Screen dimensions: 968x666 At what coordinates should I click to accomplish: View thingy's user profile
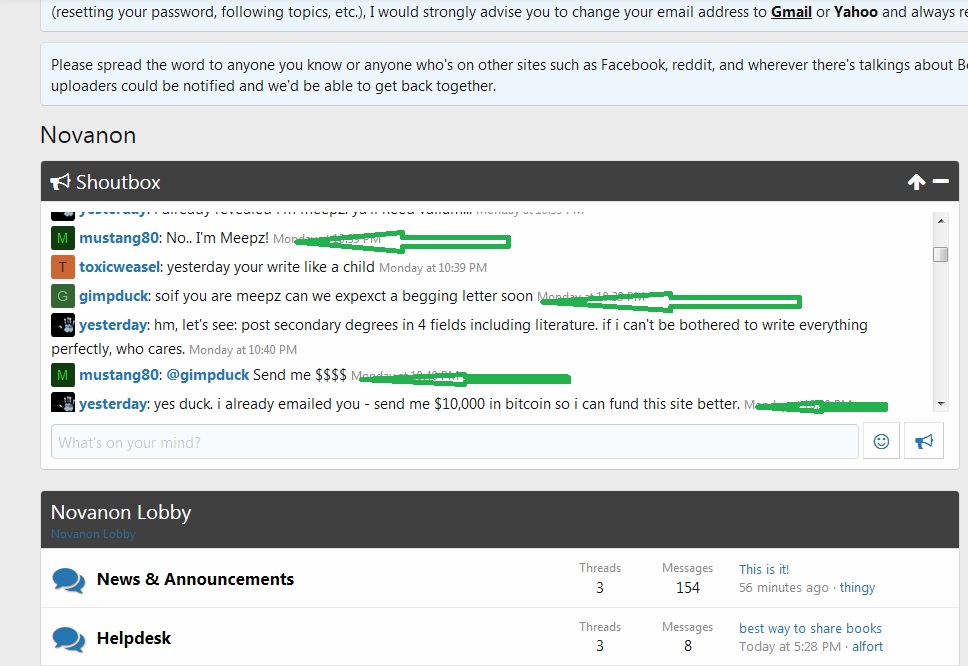click(857, 587)
